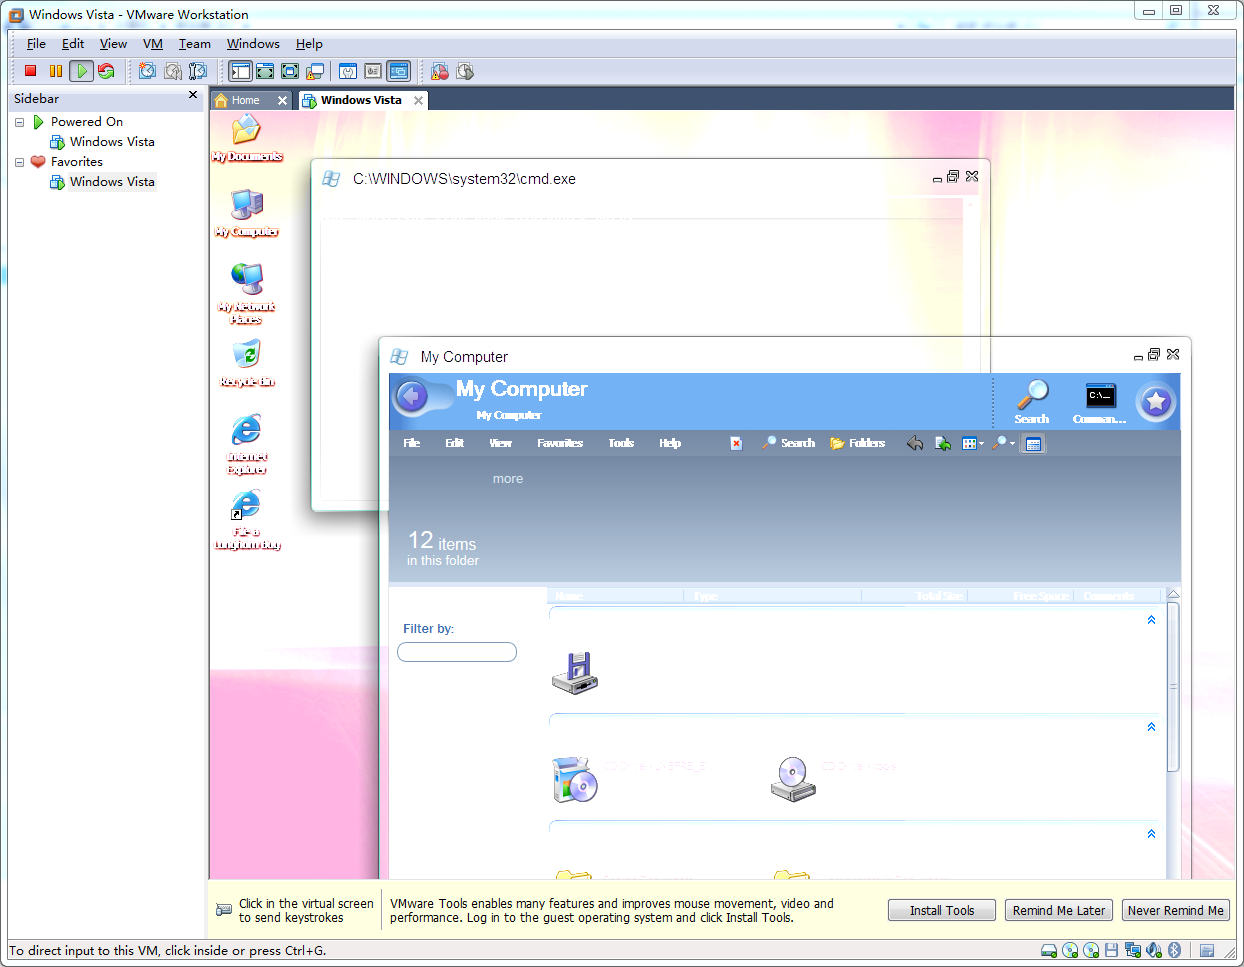This screenshot has height=967, width=1244.
Task: Click the Install Tools button
Action: coord(942,910)
